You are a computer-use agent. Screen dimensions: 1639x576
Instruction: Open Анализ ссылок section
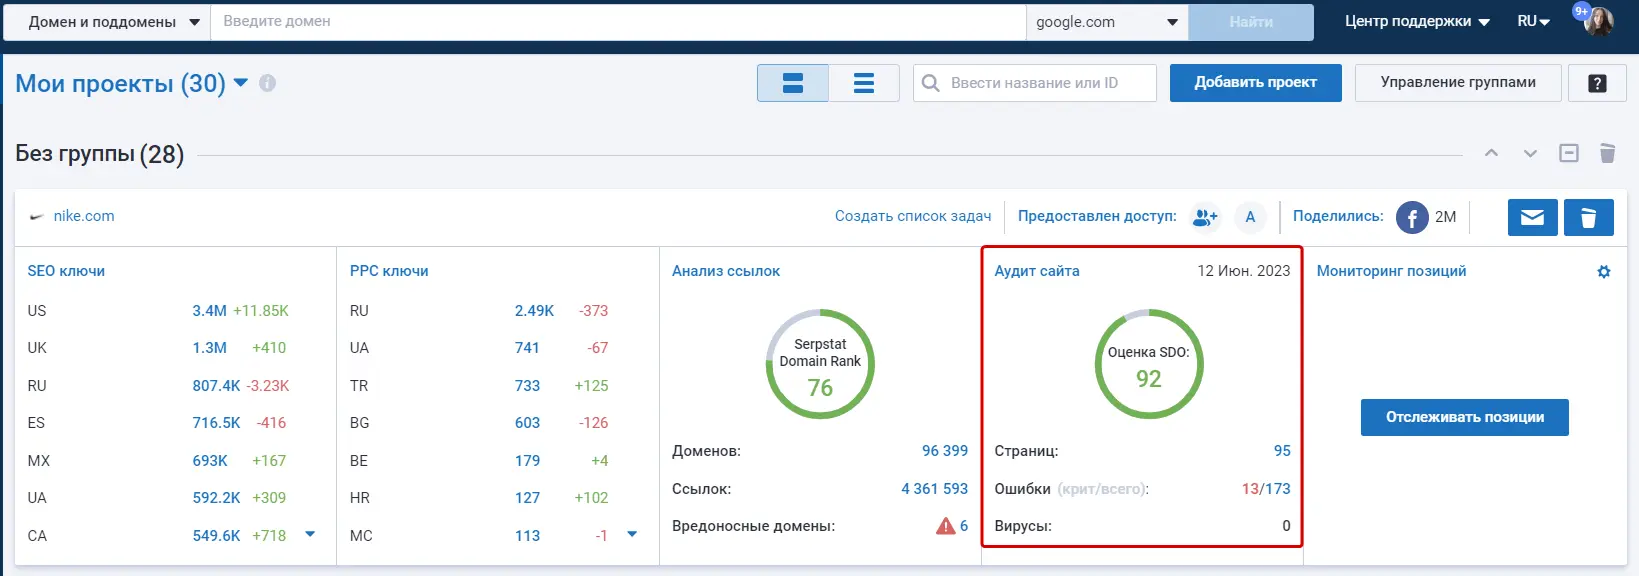pos(726,271)
